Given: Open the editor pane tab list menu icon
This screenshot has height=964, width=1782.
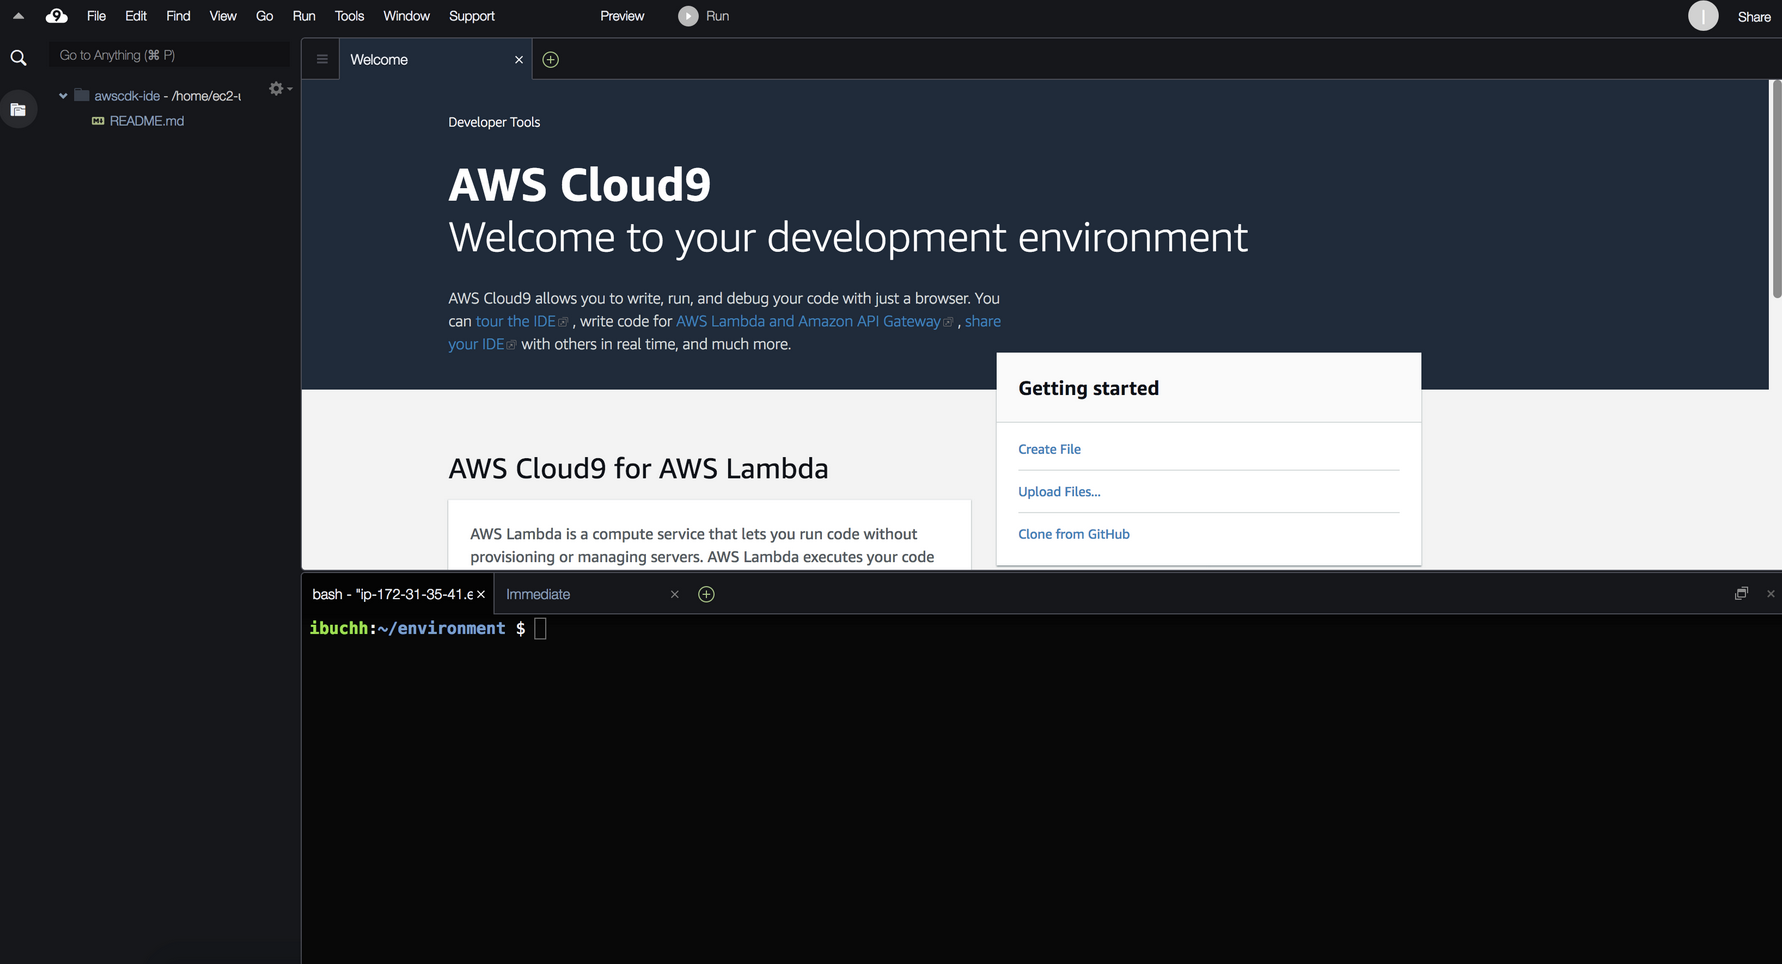Looking at the screenshot, I should 322,59.
